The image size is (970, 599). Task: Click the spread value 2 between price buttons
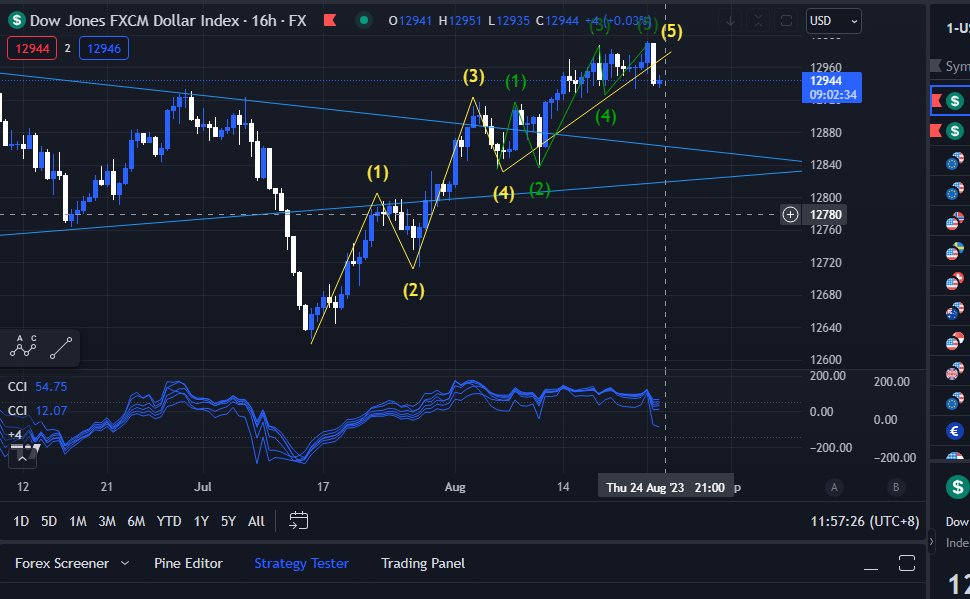pyautogui.click(x=67, y=48)
